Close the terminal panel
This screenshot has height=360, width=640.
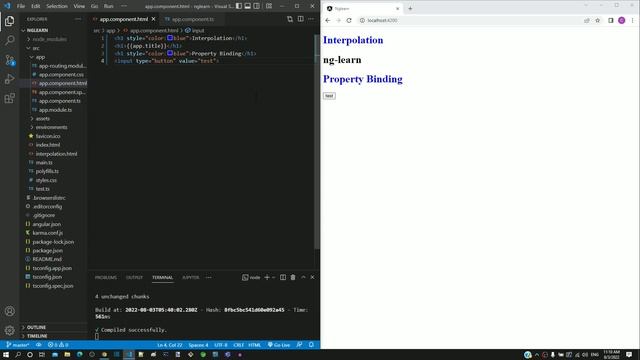[313, 277]
